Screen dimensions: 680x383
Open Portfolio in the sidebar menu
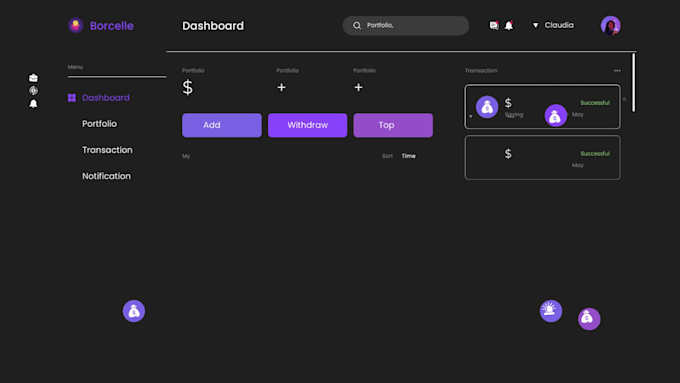coord(99,124)
